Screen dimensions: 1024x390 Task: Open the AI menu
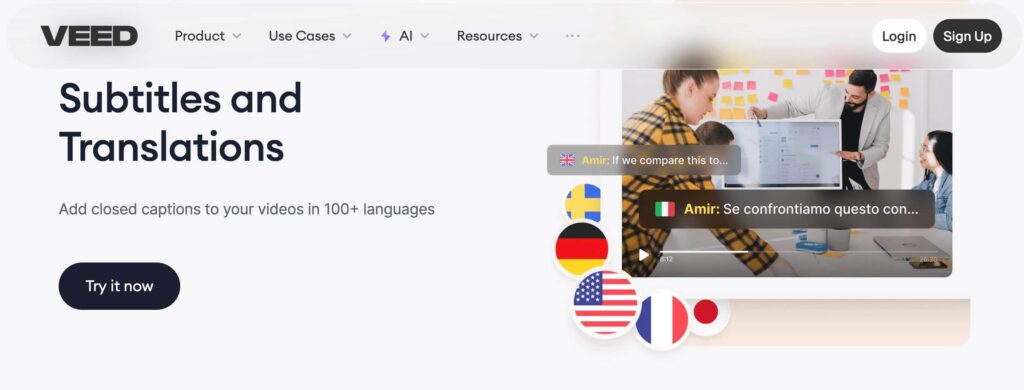coord(405,36)
